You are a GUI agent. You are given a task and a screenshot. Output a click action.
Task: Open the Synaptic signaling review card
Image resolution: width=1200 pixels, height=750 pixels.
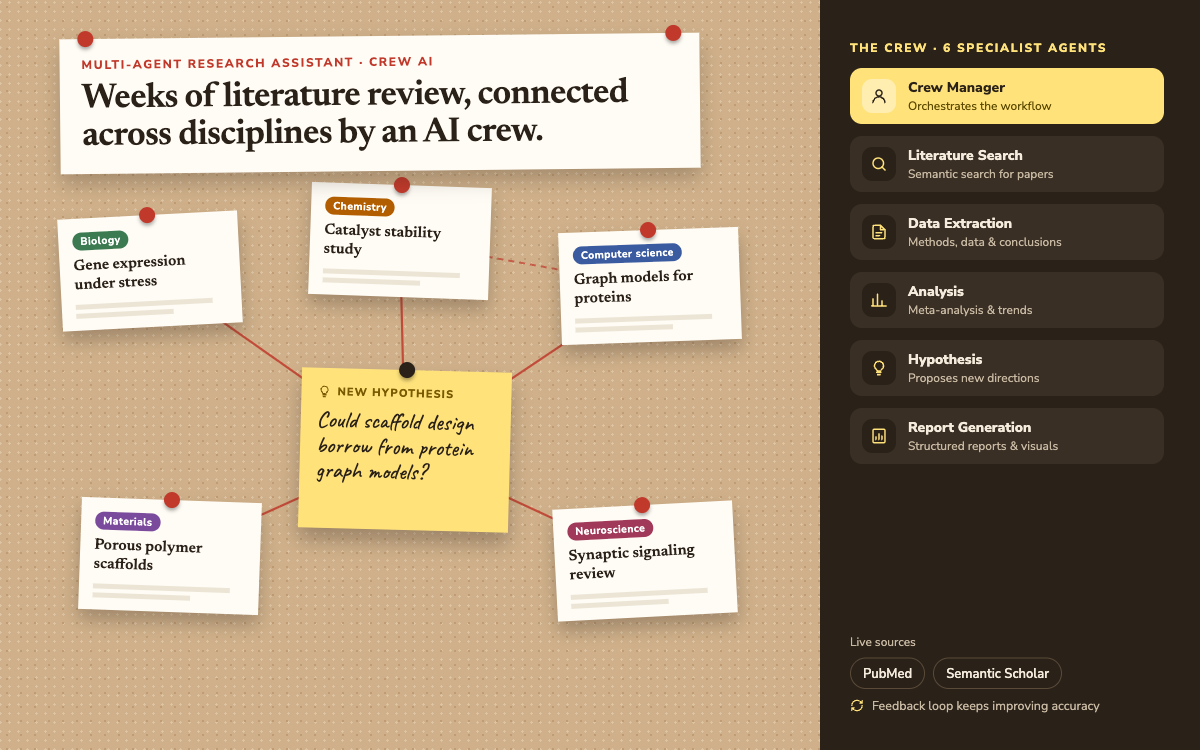coord(645,561)
